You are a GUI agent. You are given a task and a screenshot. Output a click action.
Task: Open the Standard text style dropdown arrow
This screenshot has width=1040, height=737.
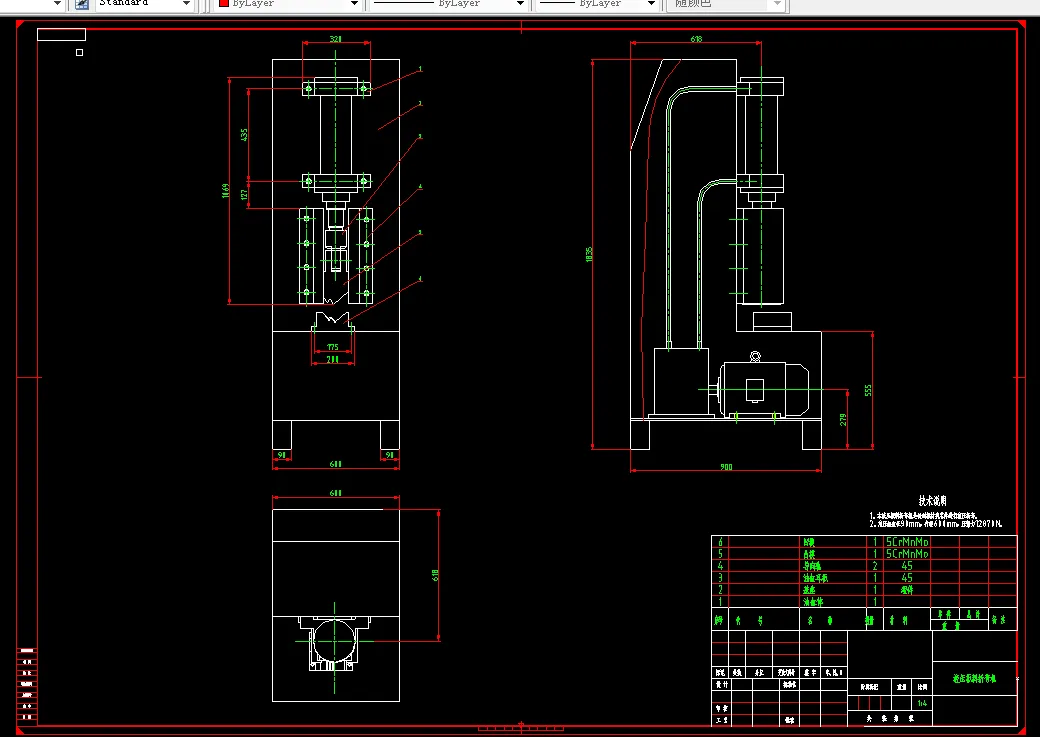pyautogui.click(x=186, y=4)
